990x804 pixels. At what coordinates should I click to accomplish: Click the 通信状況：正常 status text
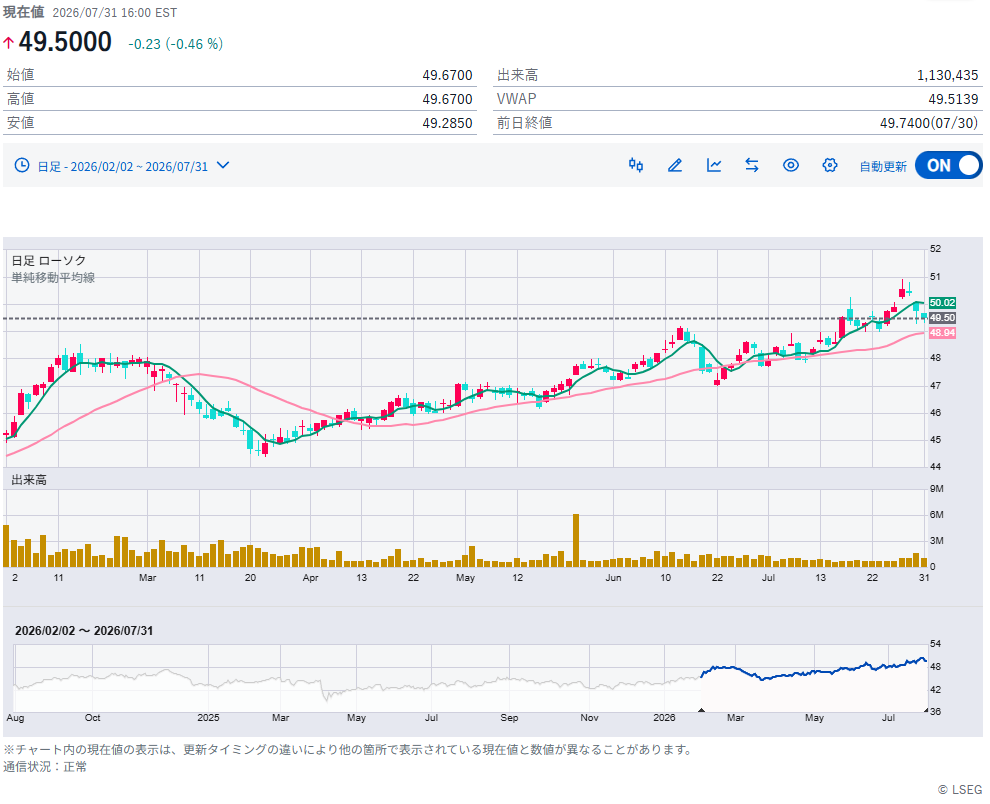[45, 767]
